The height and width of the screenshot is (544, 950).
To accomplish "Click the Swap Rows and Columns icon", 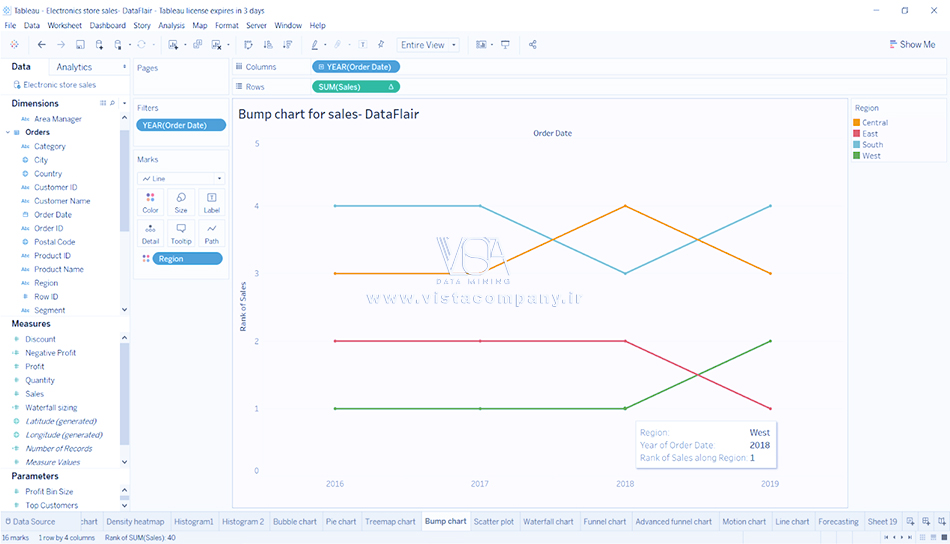I will (x=249, y=45).
